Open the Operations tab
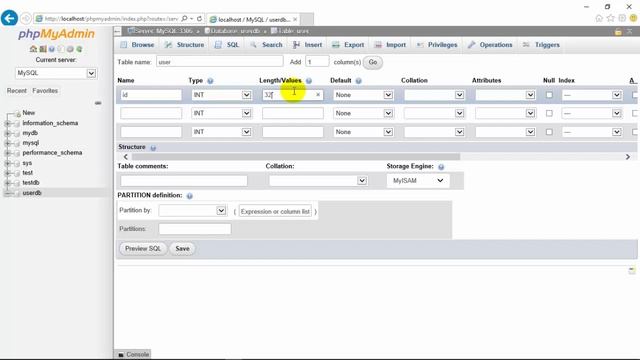The width and height of the screenshot is (640, 360). 490,45
